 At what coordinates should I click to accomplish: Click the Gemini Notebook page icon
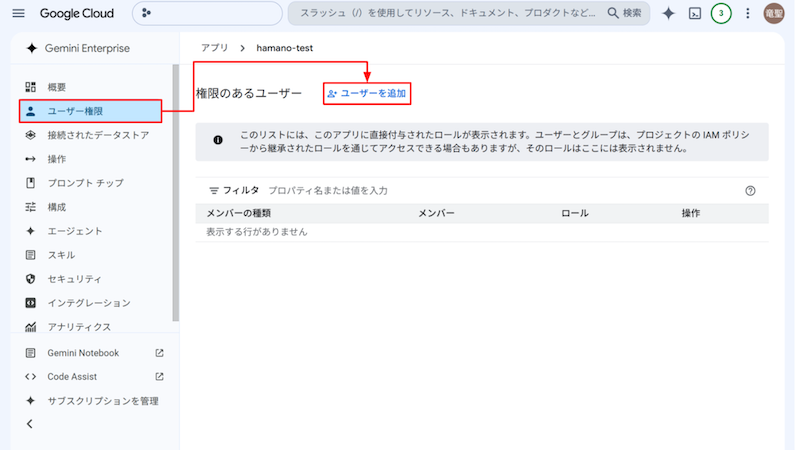[x=31, y=353]
